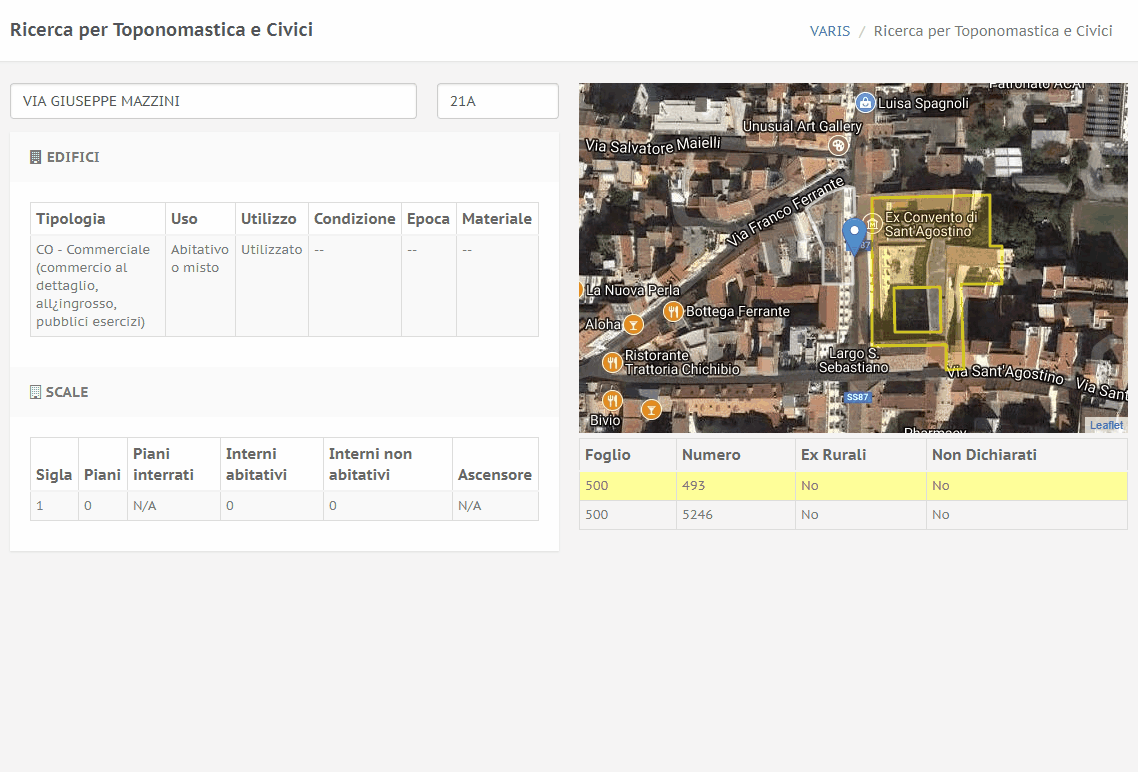This screenshot has height=772, width=1138.
Task: Click the Aloha bar marker icon
Action: [x=634, y=324]
